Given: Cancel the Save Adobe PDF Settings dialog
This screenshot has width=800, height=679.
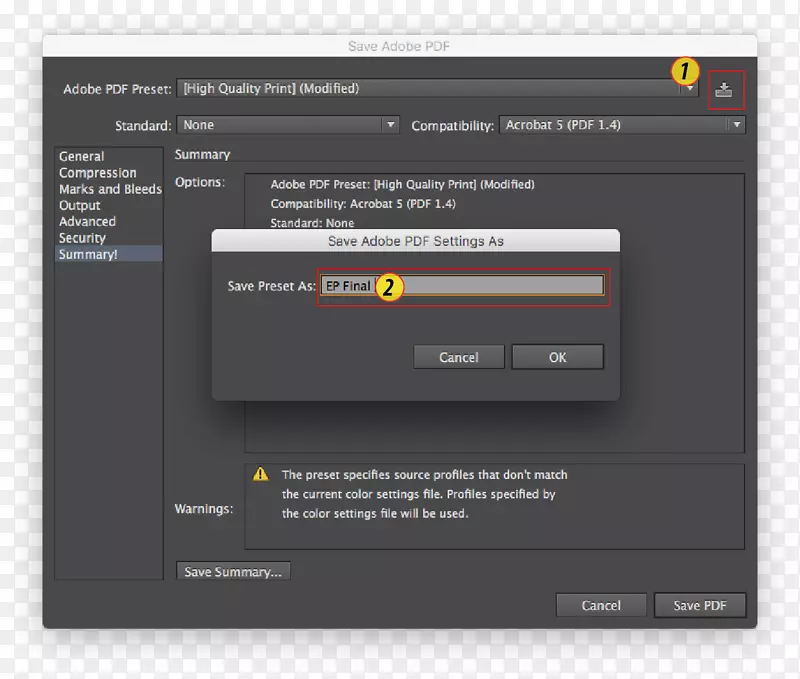Looking at the screenshot, I should pyautogui.click(x=458, y=357).
